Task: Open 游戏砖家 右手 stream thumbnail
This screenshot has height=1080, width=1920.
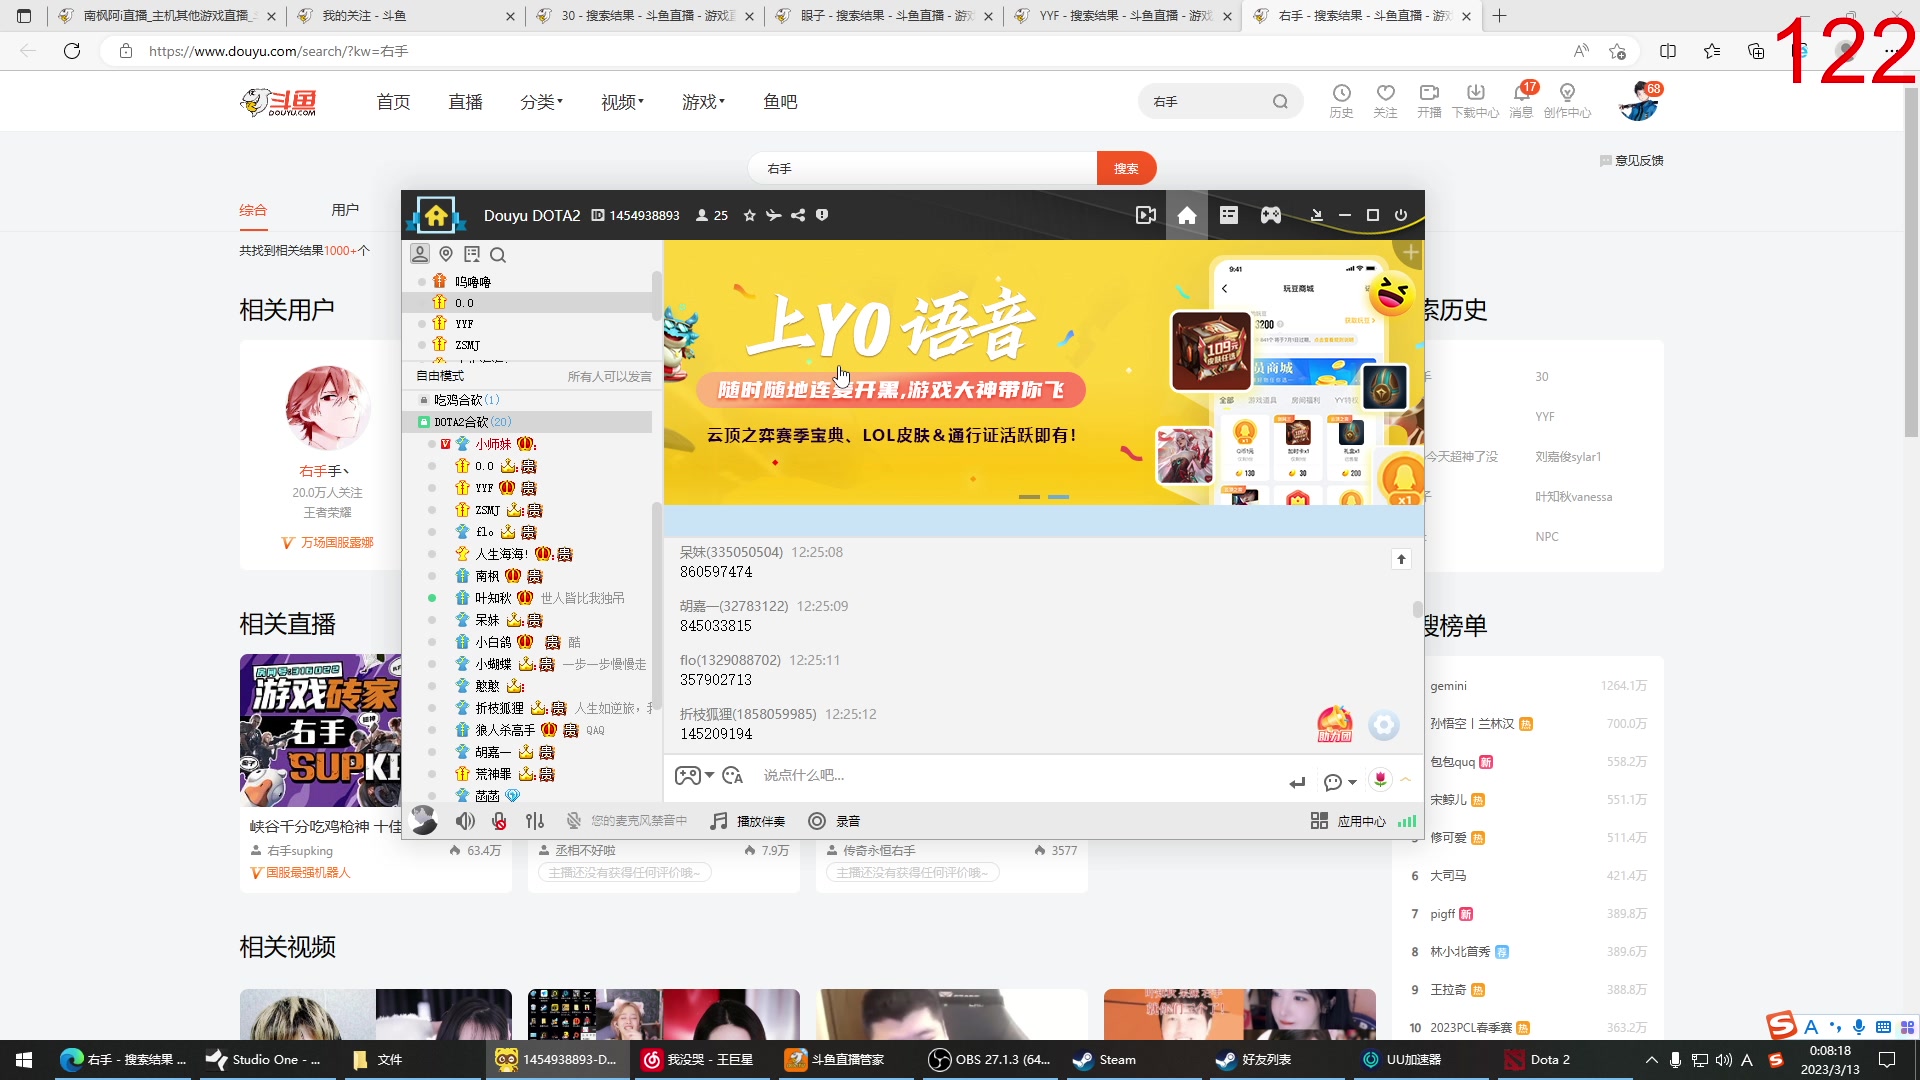Action: tap(320, 730)
